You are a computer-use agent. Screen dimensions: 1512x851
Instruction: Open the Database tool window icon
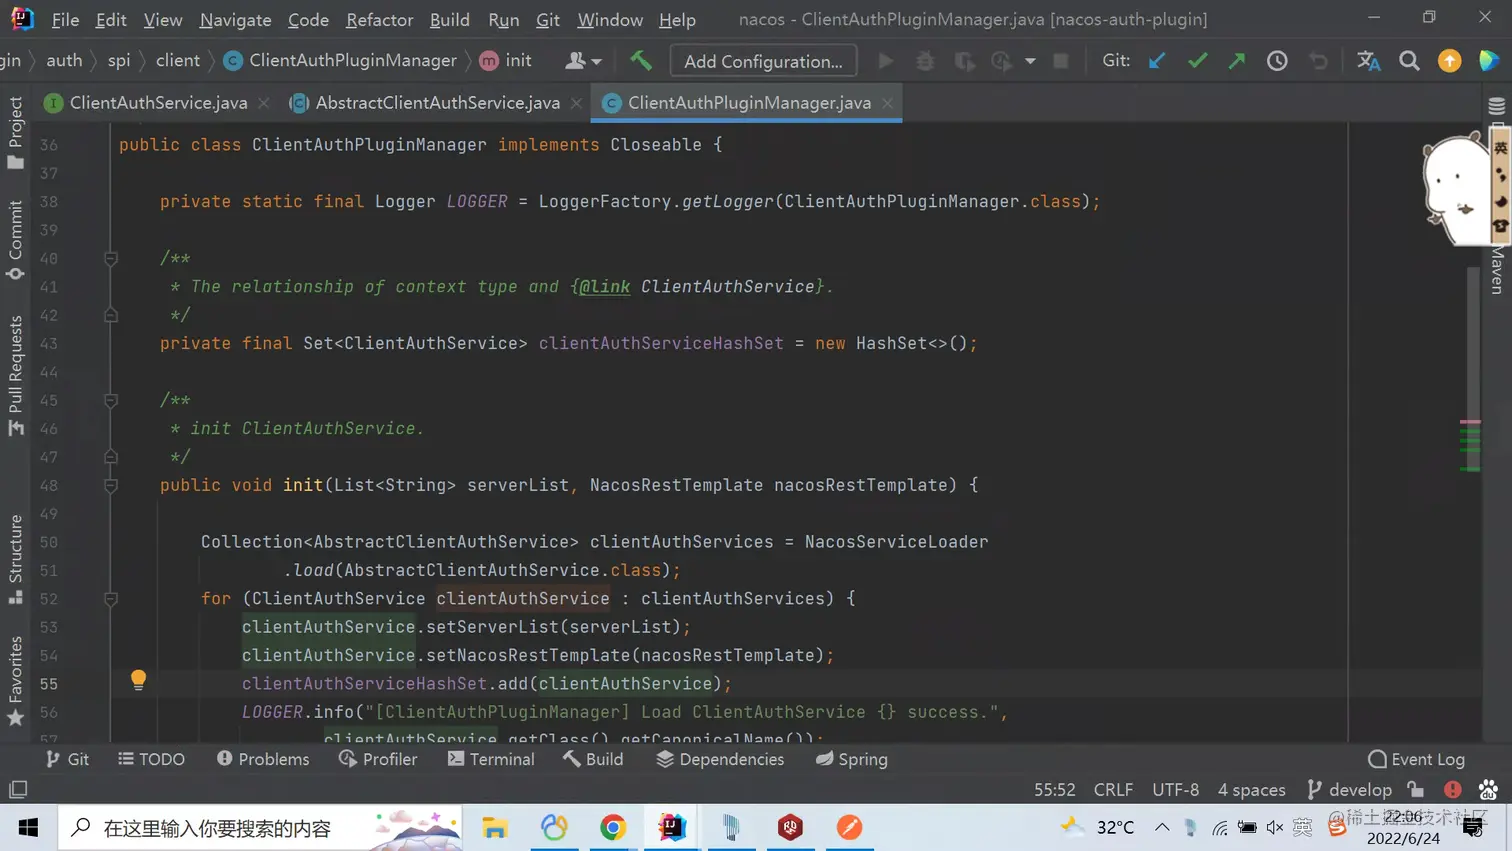1497,106
